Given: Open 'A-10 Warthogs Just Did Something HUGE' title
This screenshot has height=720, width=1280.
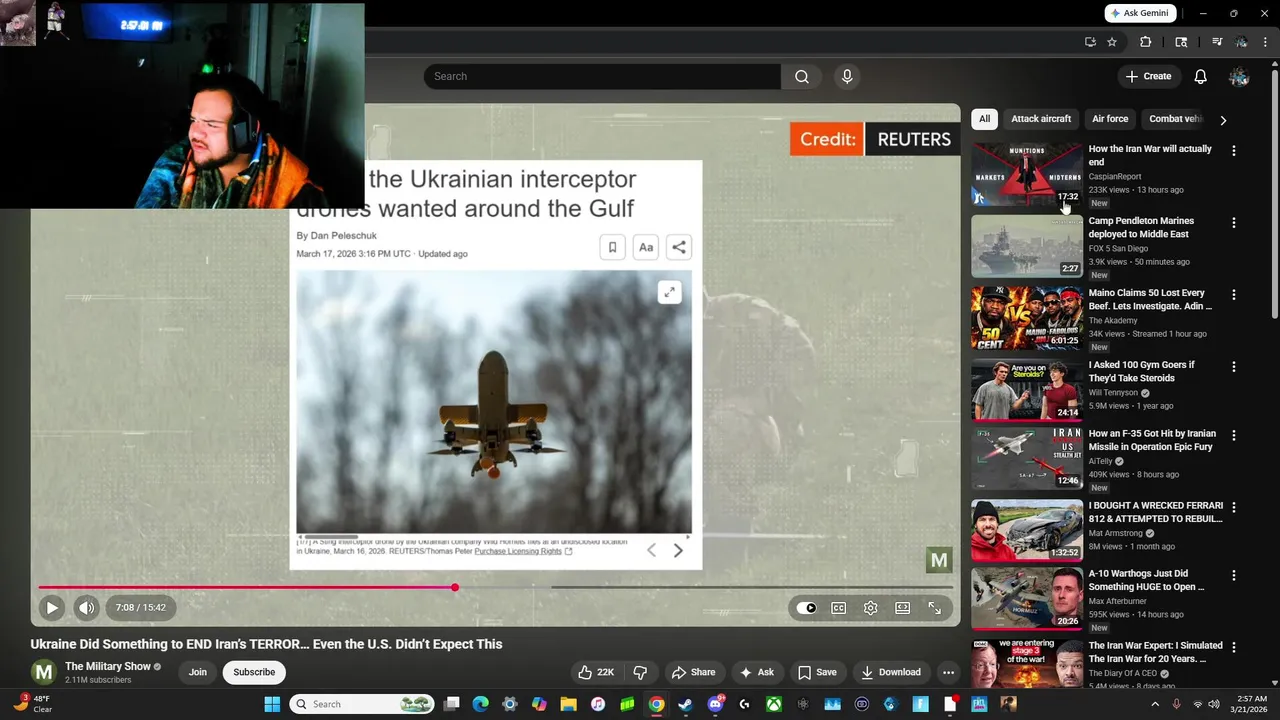Looking at the screenshot, I should (1146, 580).
